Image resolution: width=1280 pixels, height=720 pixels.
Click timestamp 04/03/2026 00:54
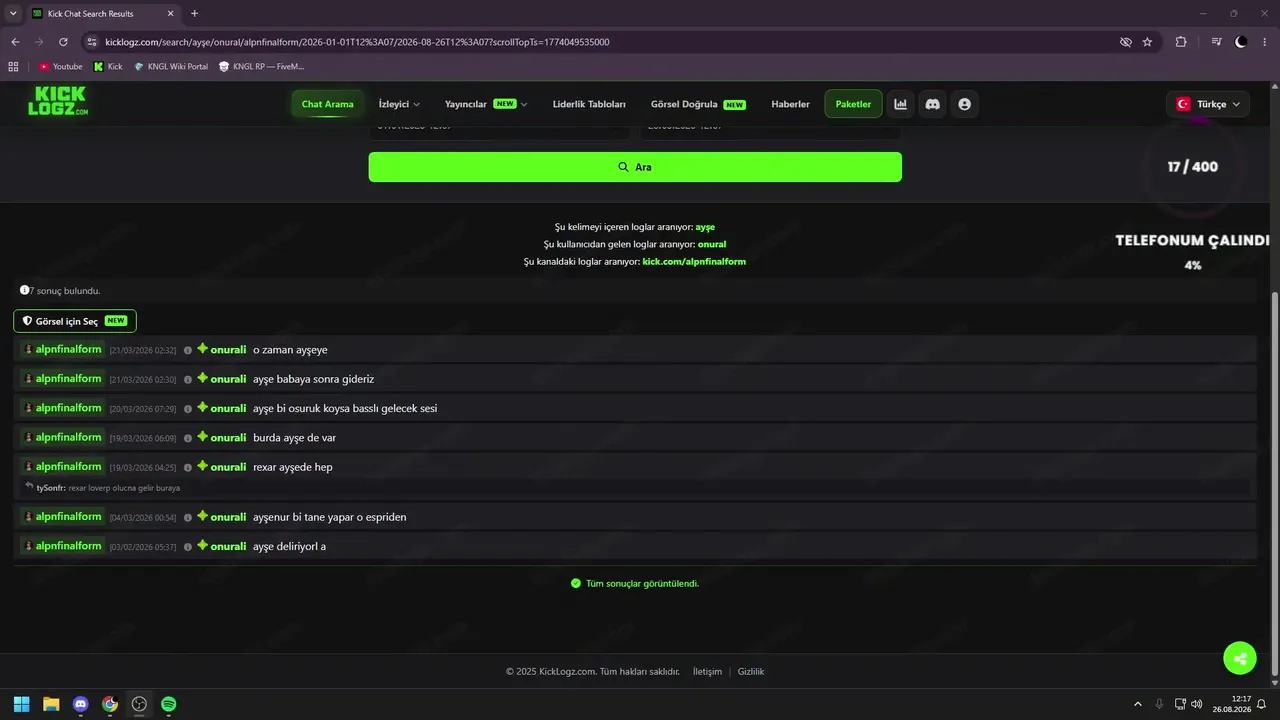coord(143,518)
